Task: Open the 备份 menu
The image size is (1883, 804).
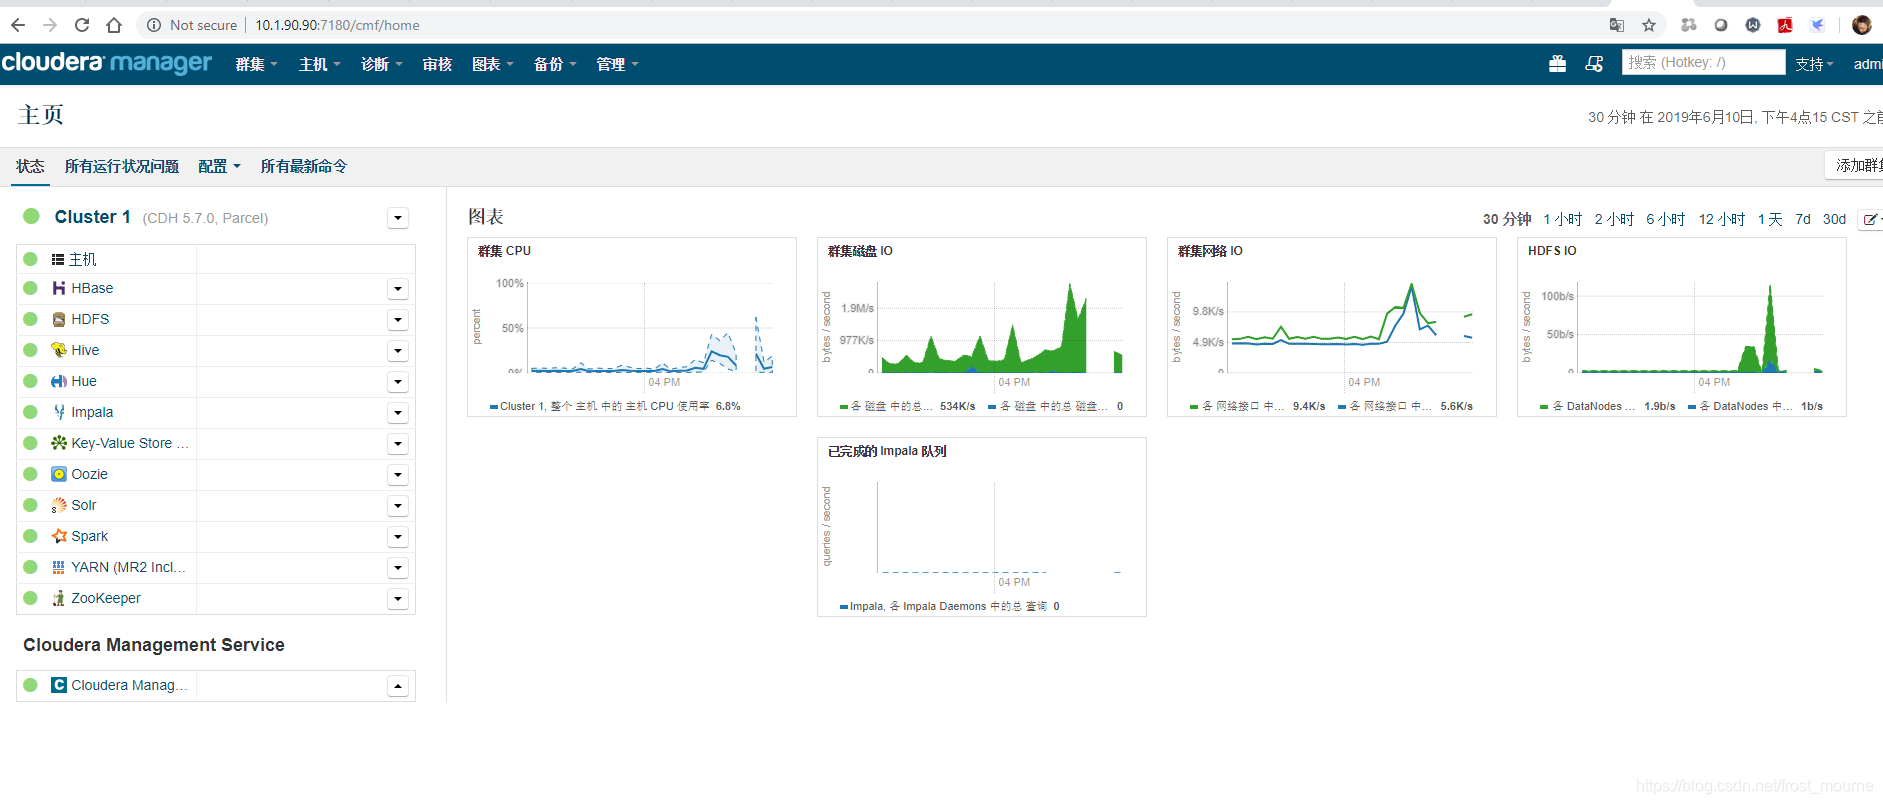Action: (555, 64)
